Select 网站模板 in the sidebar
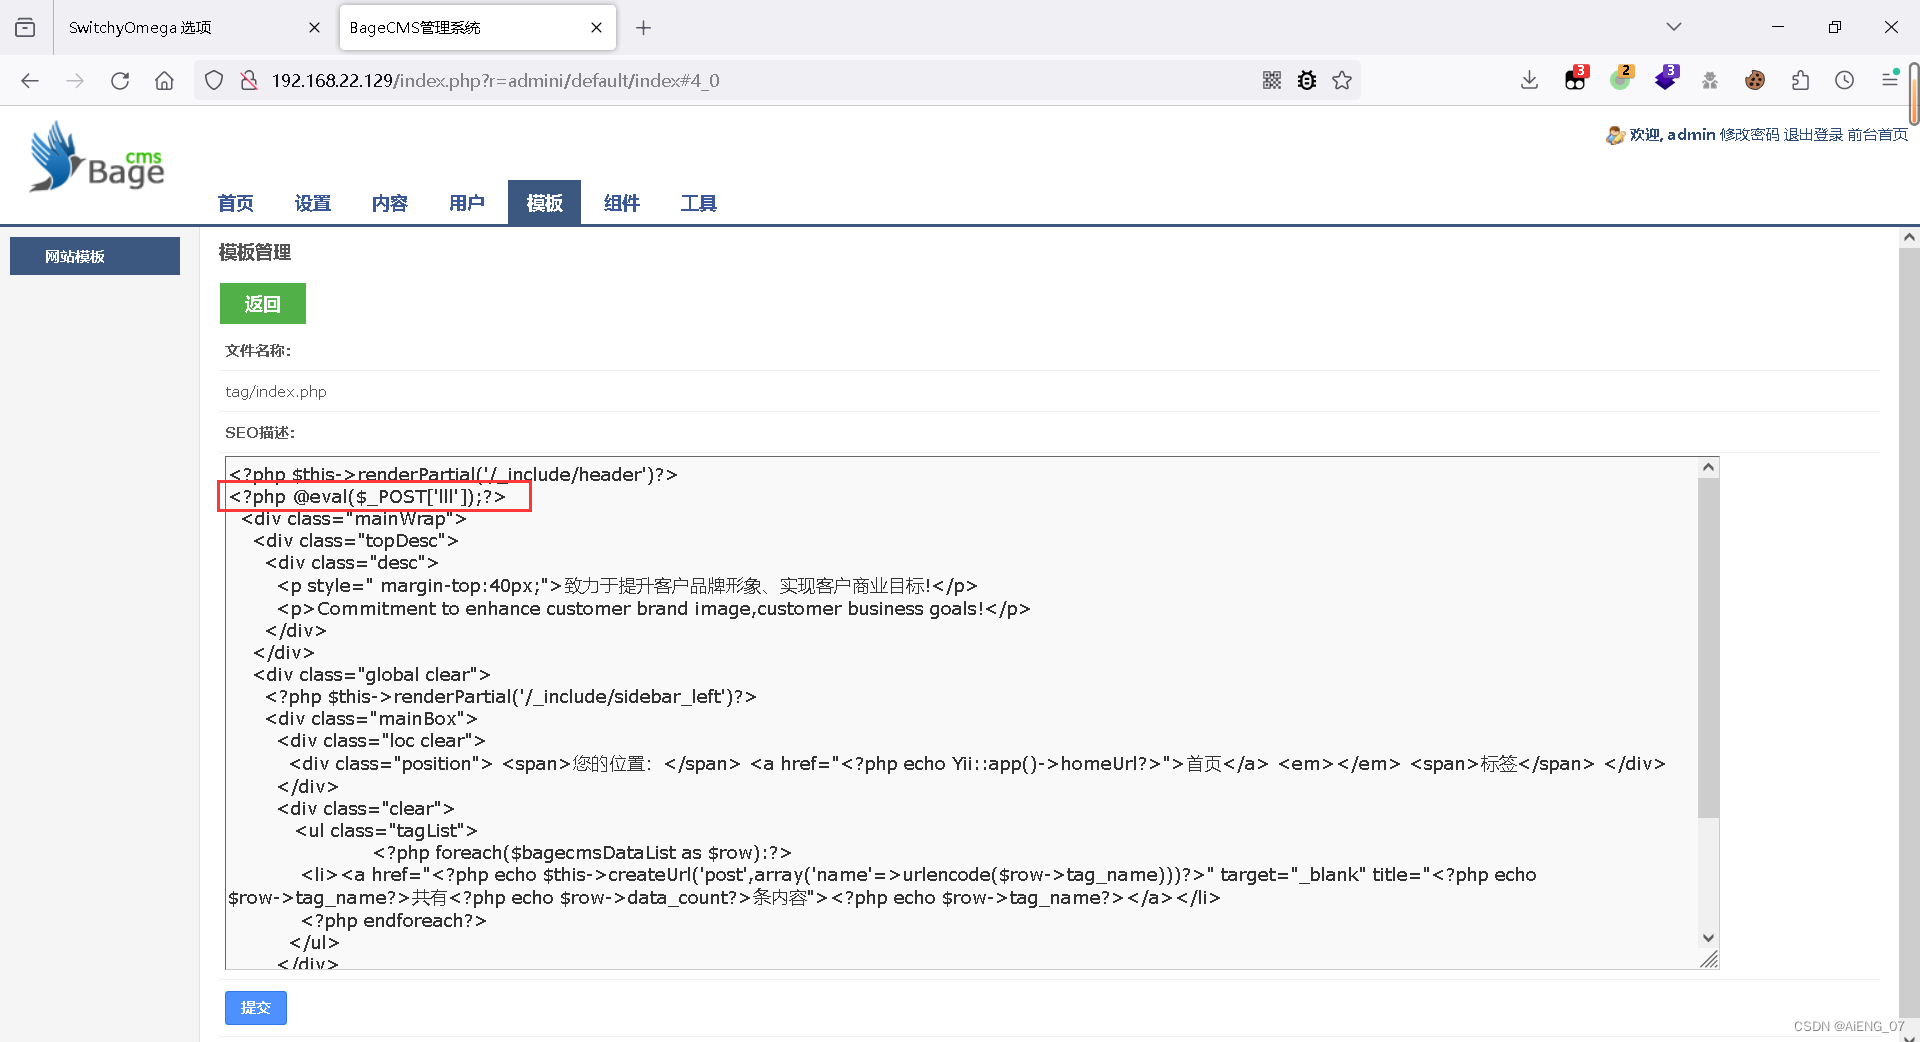Image resolution: width=1920 pixels, height=1042 pixels. tap(95, 256)
